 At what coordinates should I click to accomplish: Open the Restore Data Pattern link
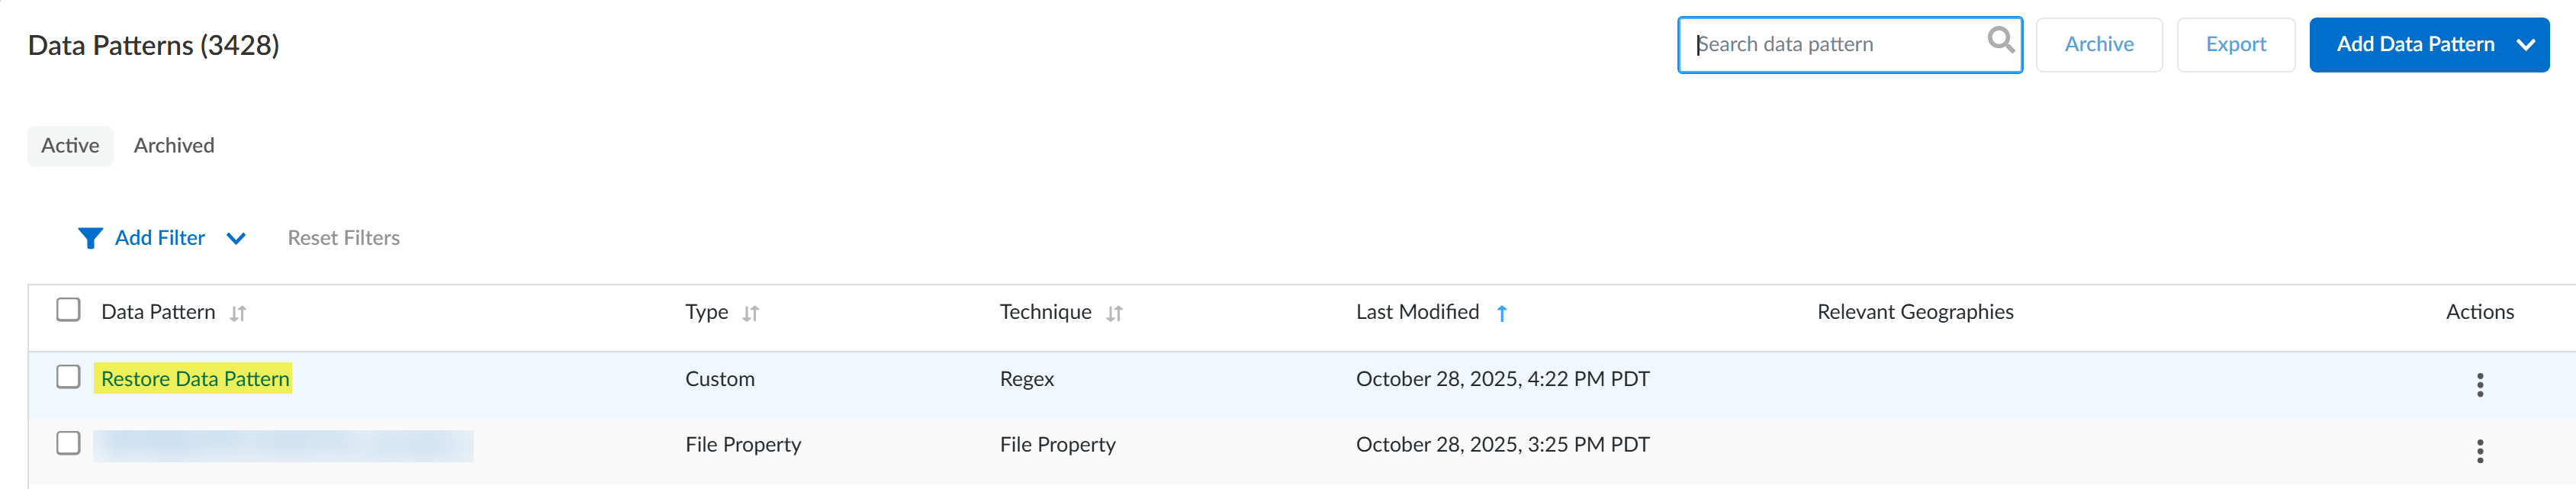pos(195,379)
